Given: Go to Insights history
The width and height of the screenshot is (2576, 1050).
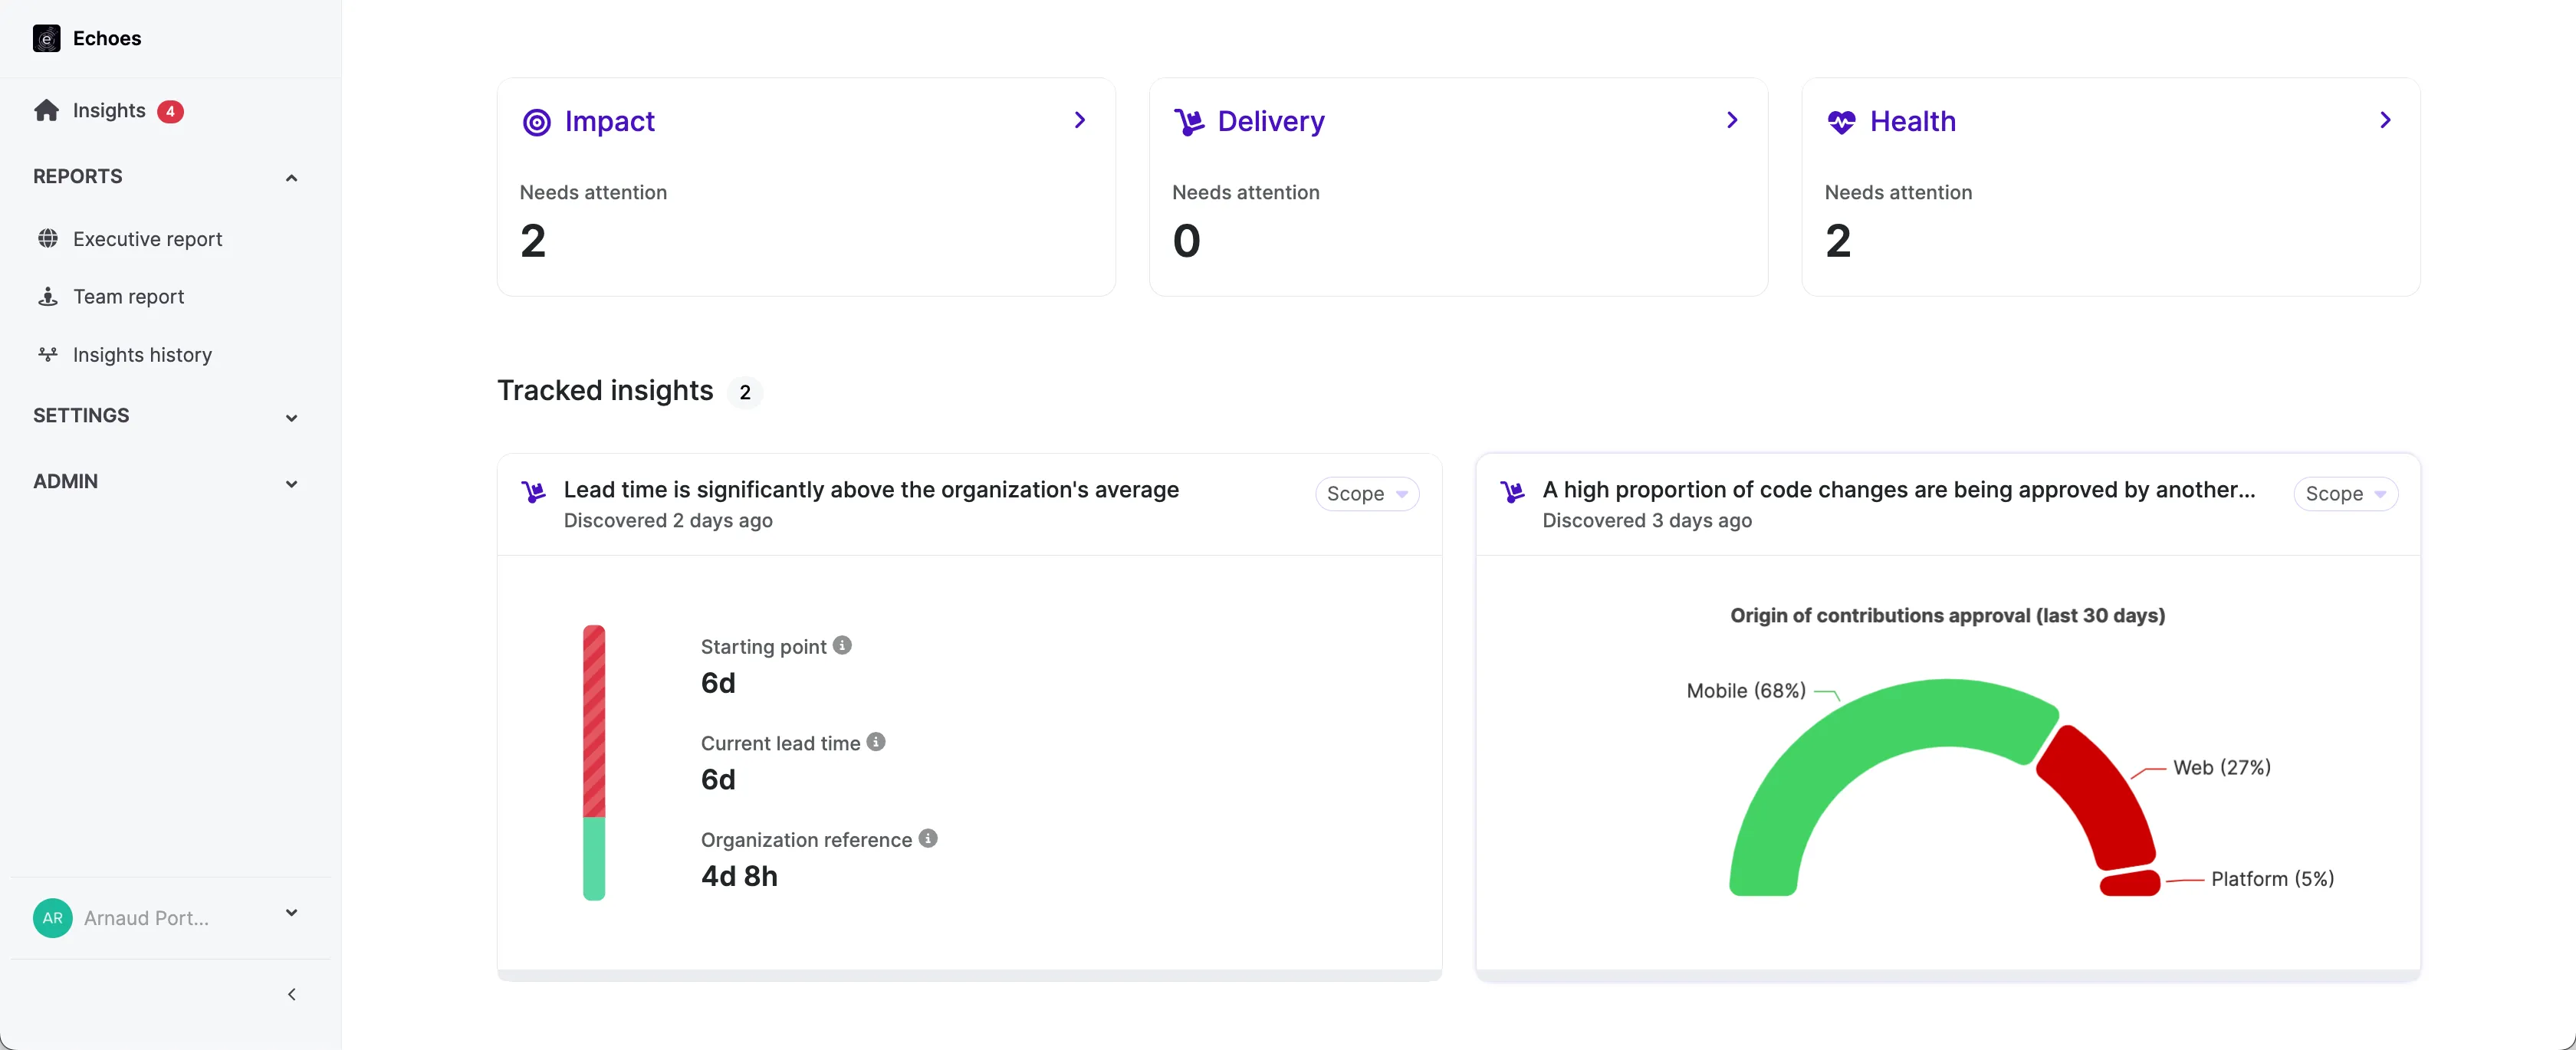Looking at the screenshot, I should (x=142, y=355).
